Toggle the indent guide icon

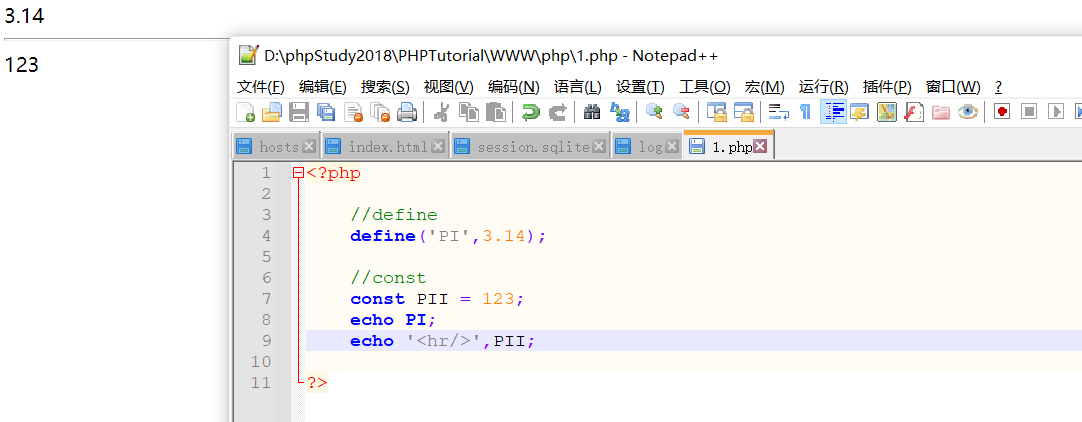pos(834,112)
